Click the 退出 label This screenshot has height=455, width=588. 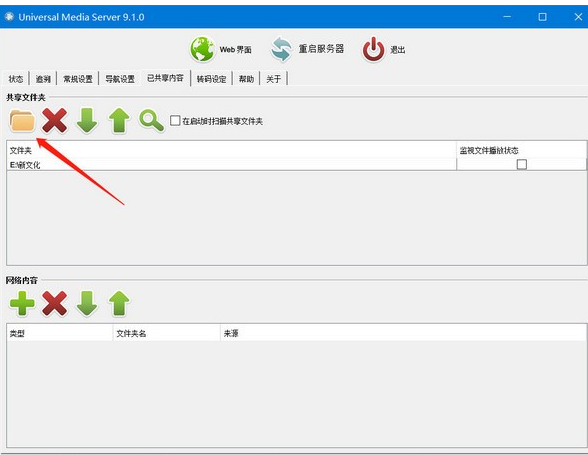[x=398, y=50]
